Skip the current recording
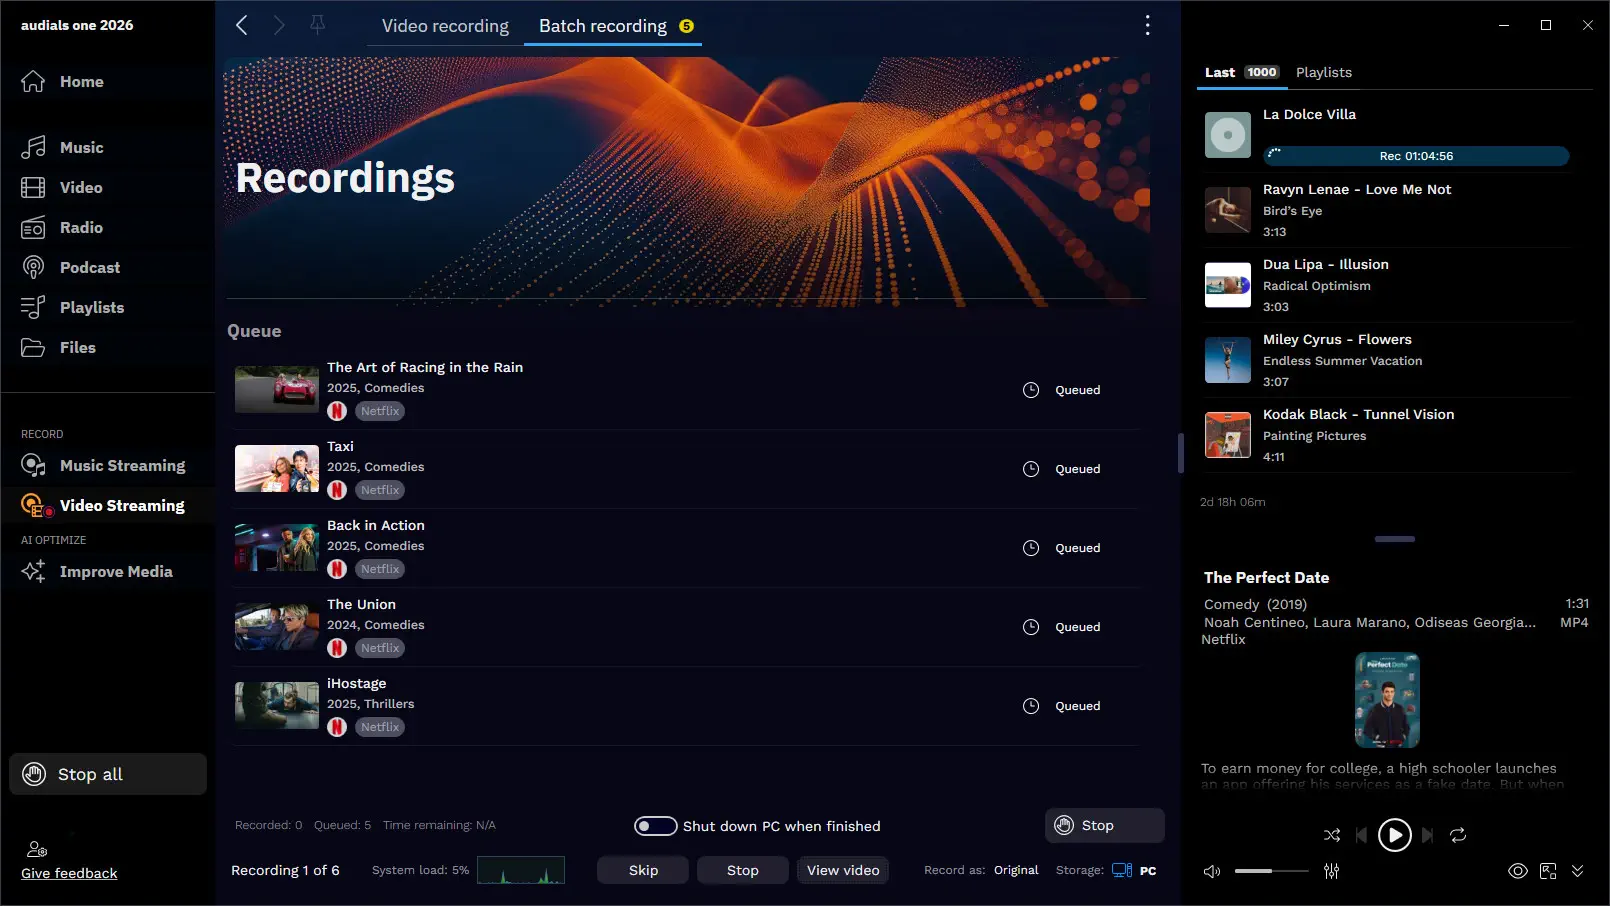 [x=643, y=870]
